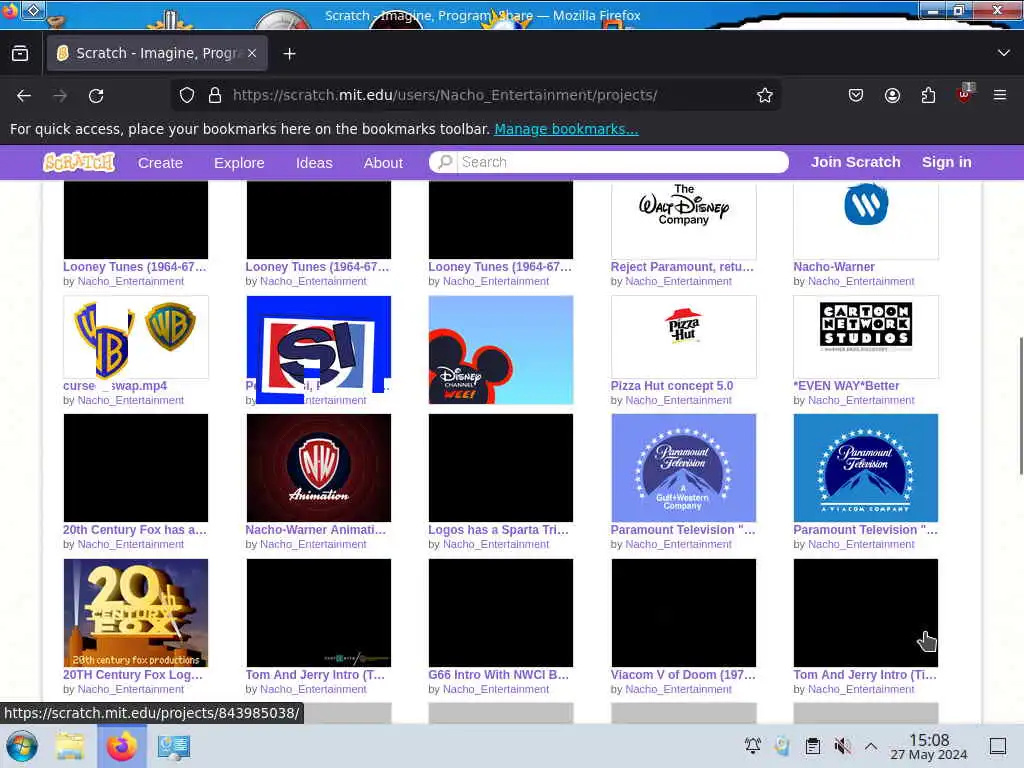The width and height of the screenshot is (1024, 768).
Task: Open the Pizza Hut logo thumbnail
Action: [x=684, y=337]
